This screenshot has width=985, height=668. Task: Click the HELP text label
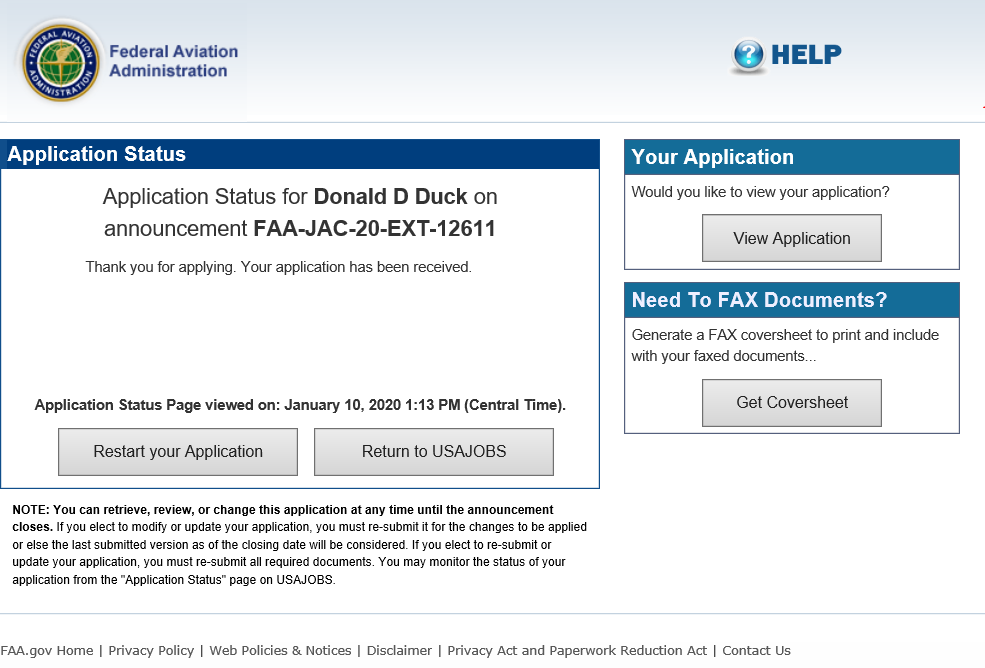point(806,55)
